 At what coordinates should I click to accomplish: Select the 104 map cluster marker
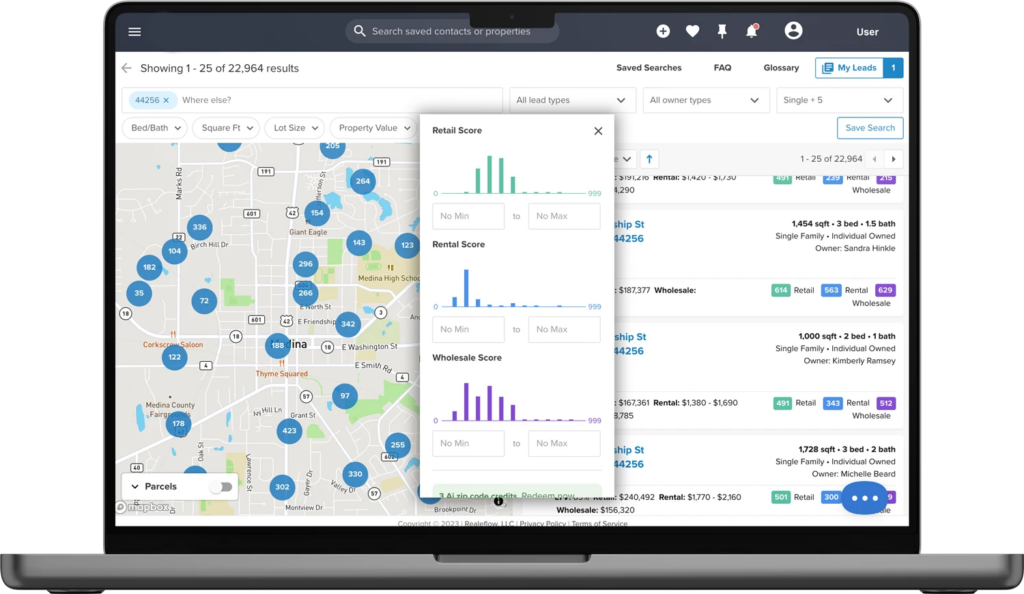tap(174, 251)
